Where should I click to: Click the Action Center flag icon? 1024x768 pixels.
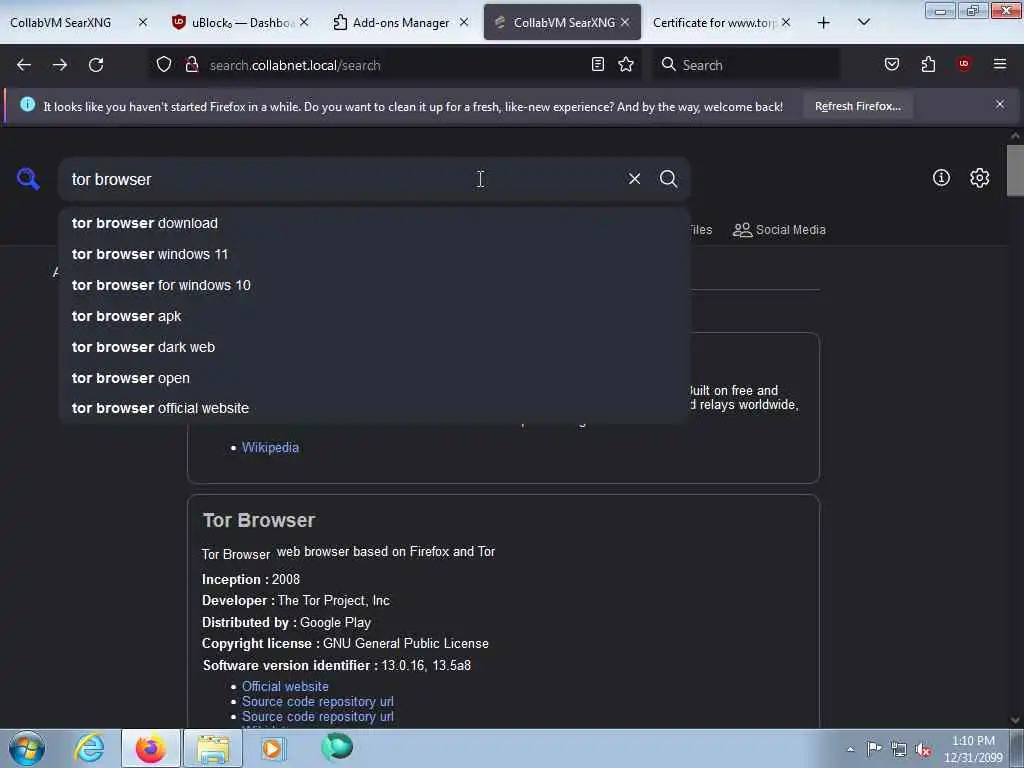pyautogui.click(x=874, y=749)
